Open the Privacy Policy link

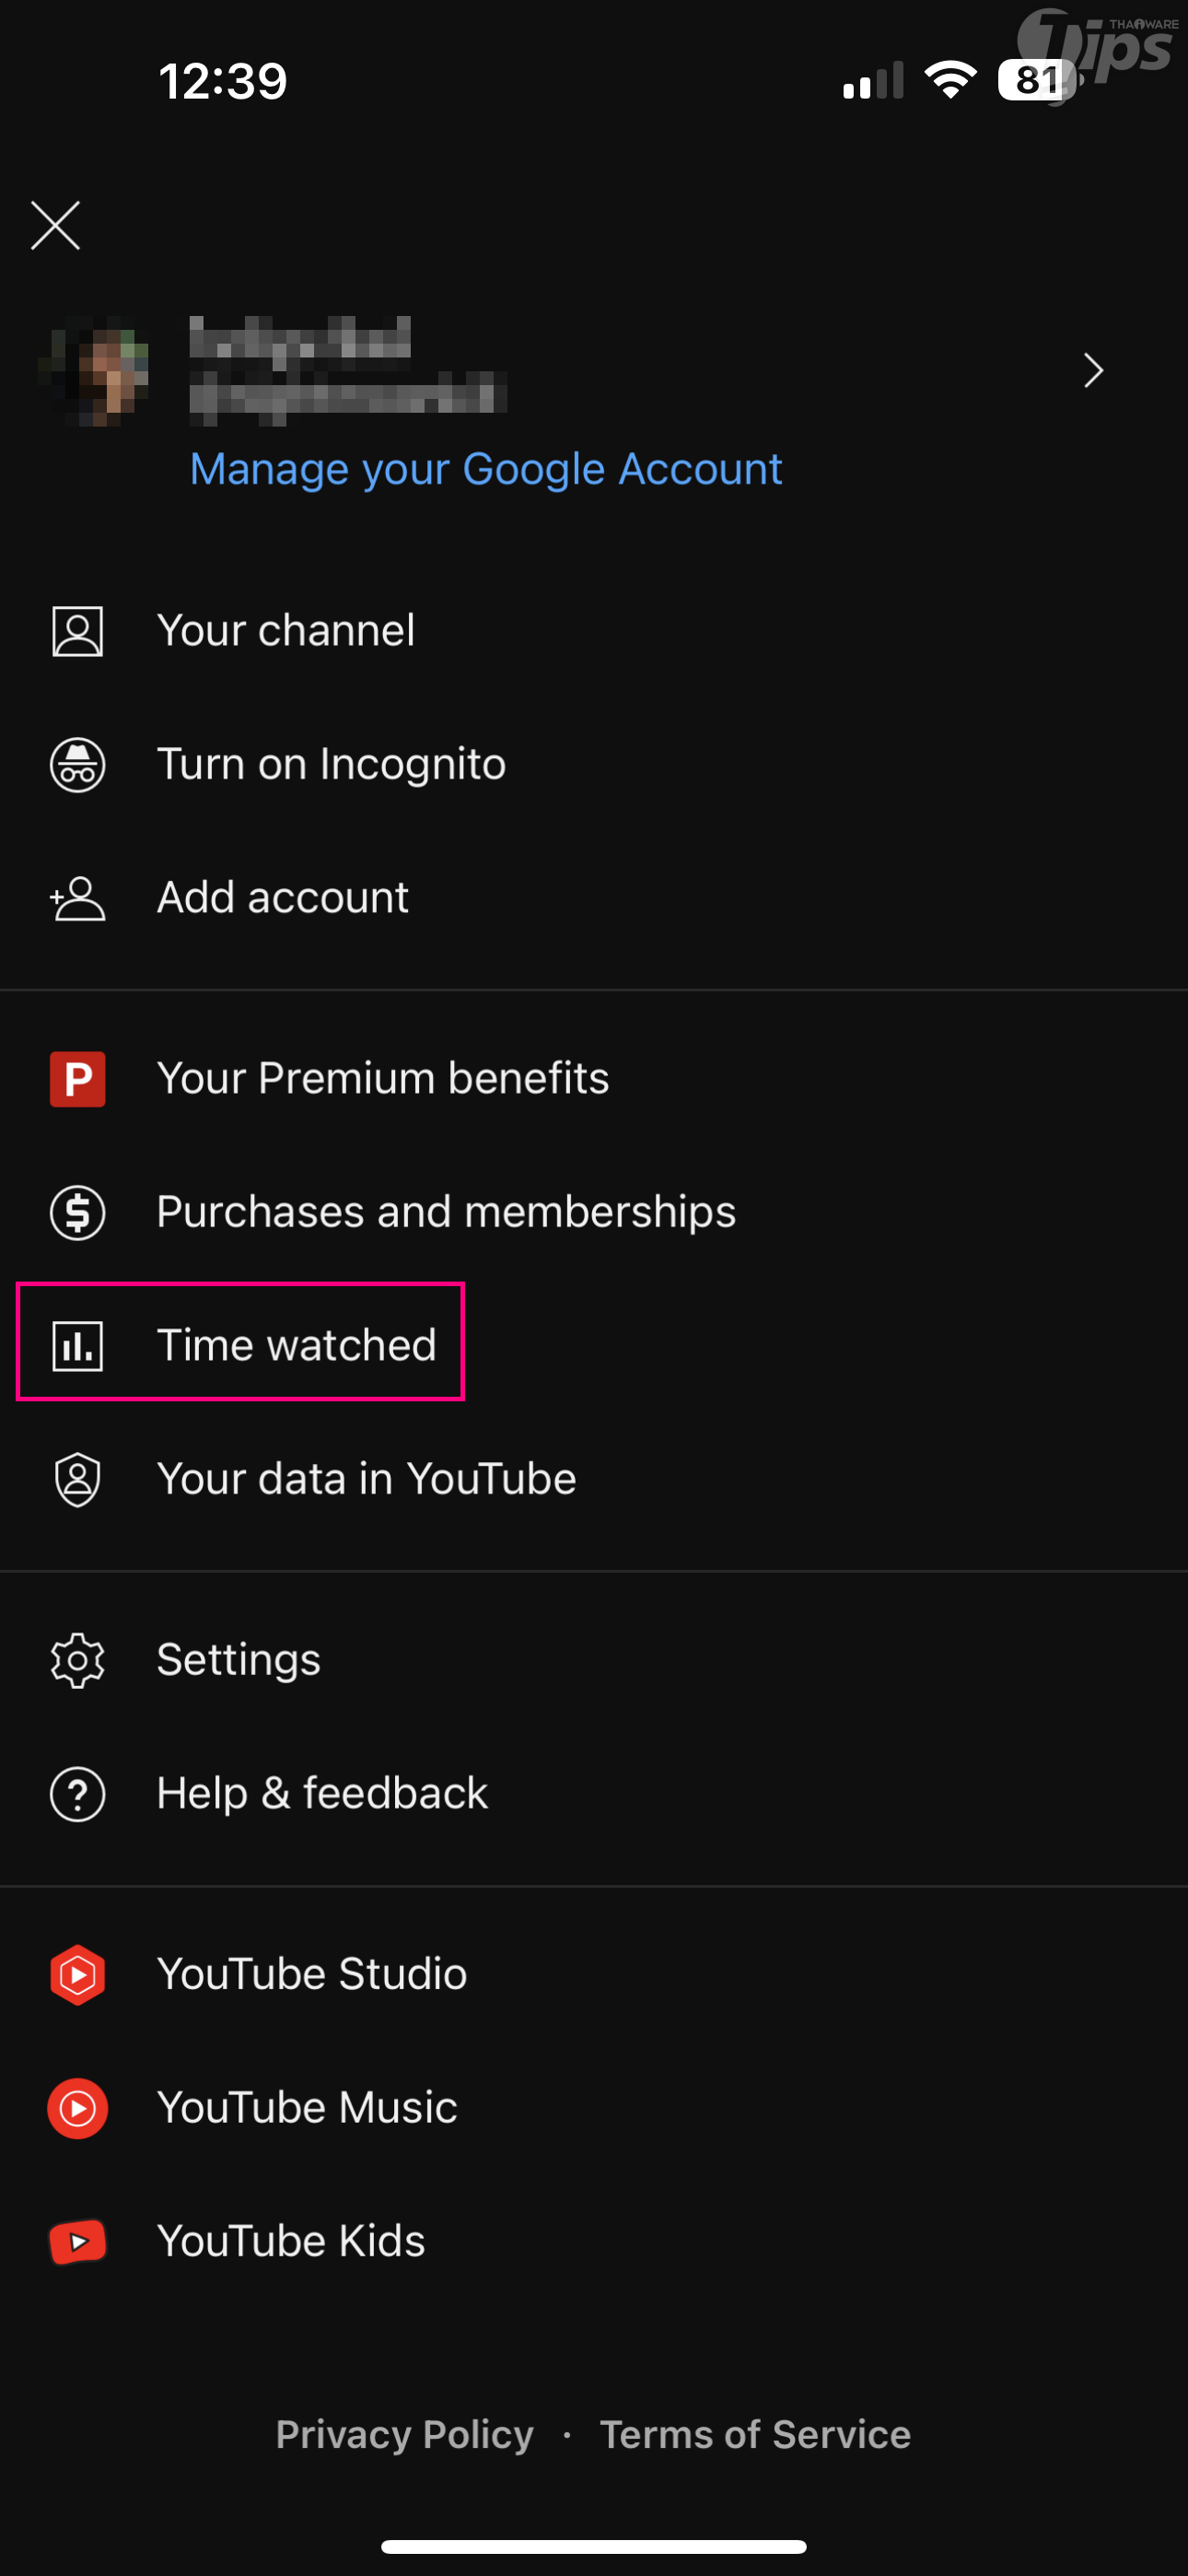404,2434
